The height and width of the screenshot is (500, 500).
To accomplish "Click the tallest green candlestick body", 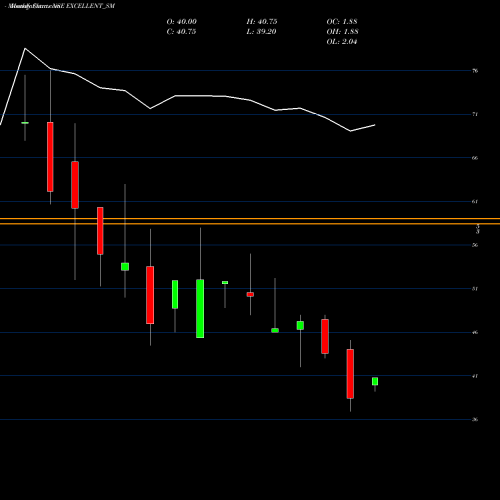I will (200, 309).
